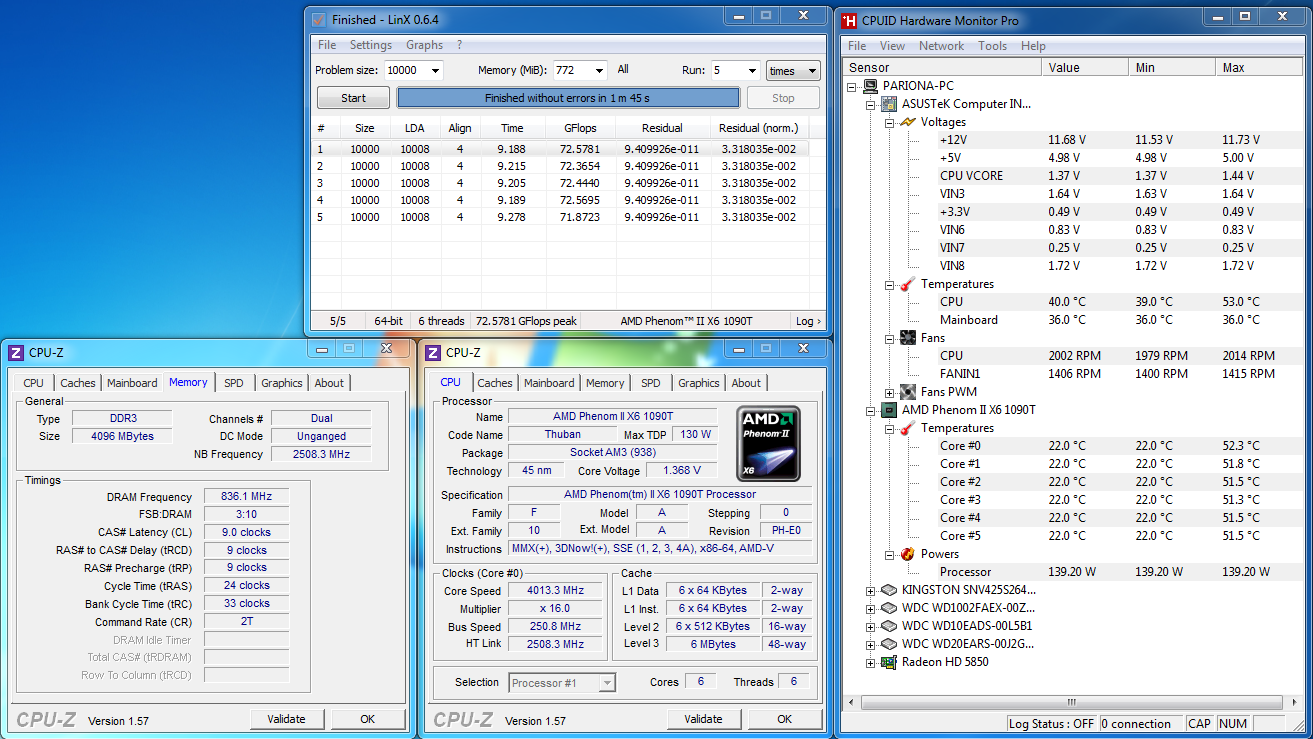Screen dimensions: 1313x739
Task: Open the Memory (MiB) dropdown
Action: (598, 71)
